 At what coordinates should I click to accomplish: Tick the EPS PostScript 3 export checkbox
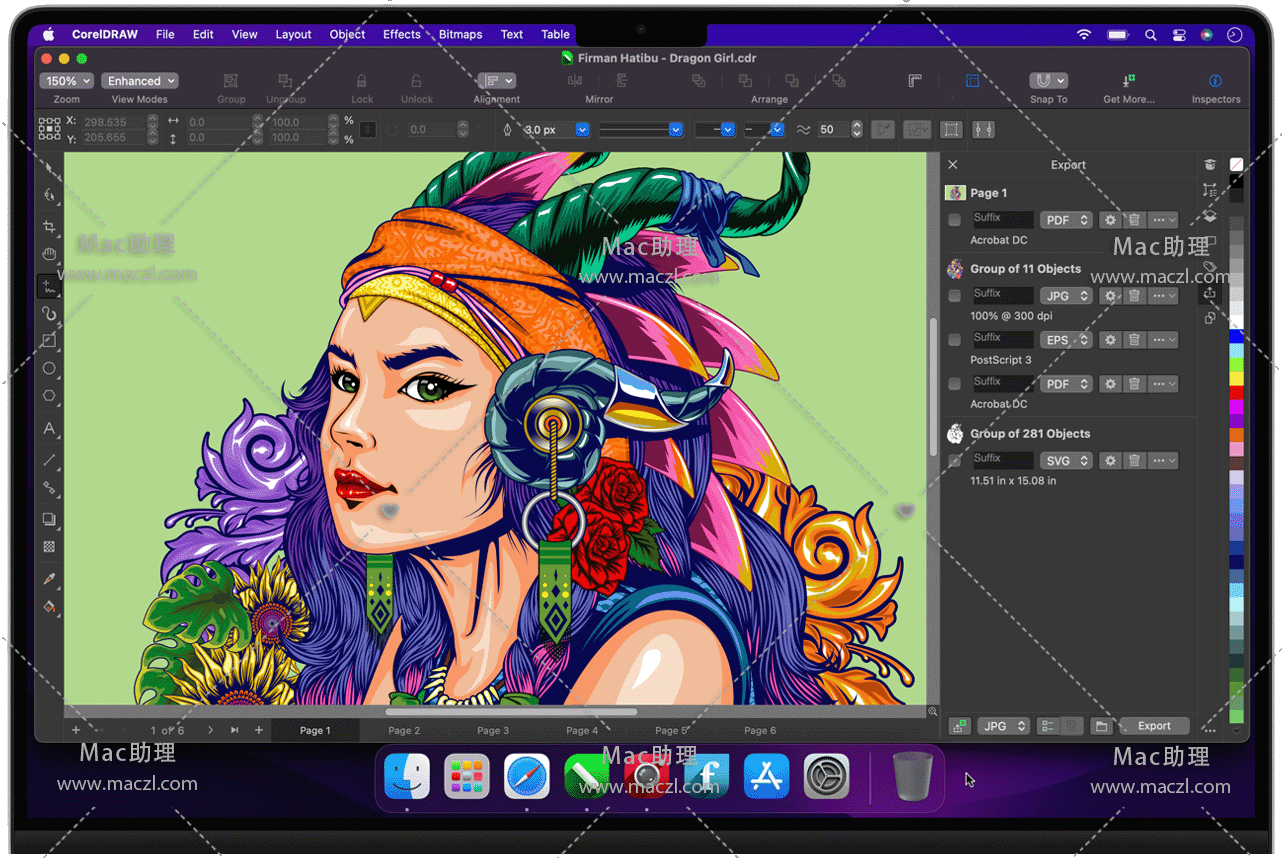pos(955,340)
